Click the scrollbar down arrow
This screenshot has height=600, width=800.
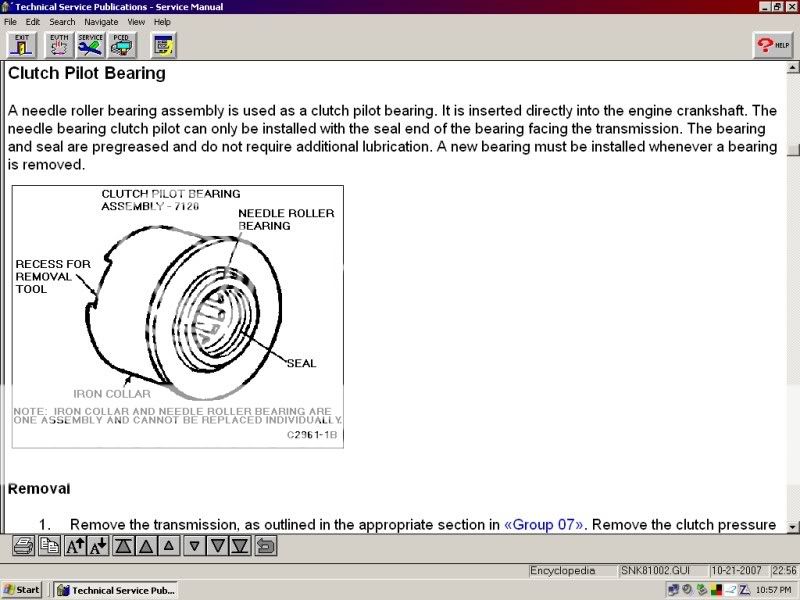tap(792, 525)
